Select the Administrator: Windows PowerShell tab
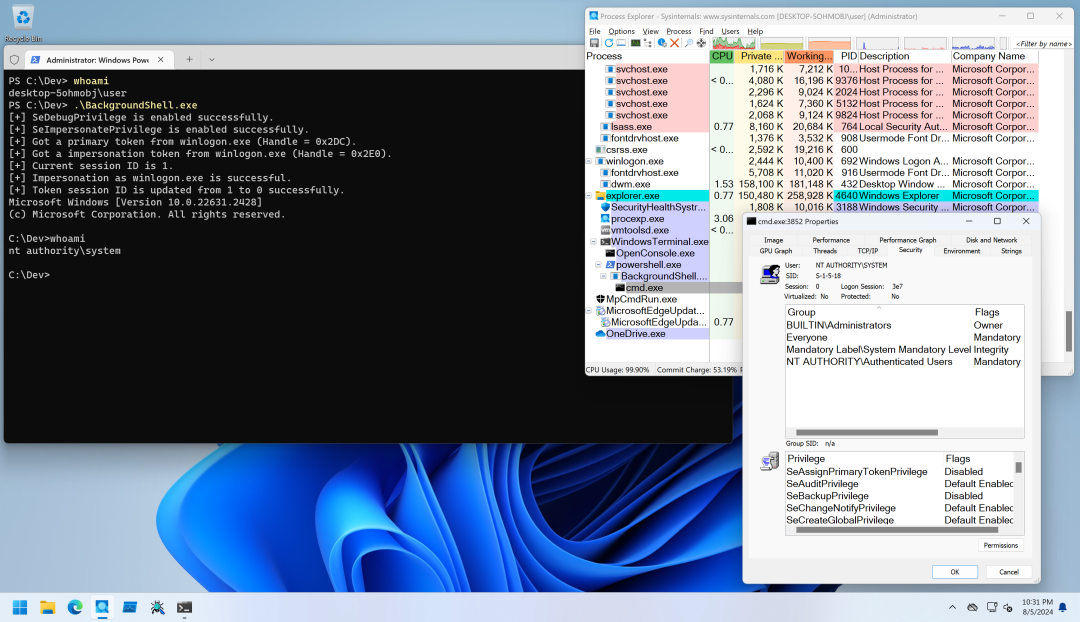 point(98,60)
